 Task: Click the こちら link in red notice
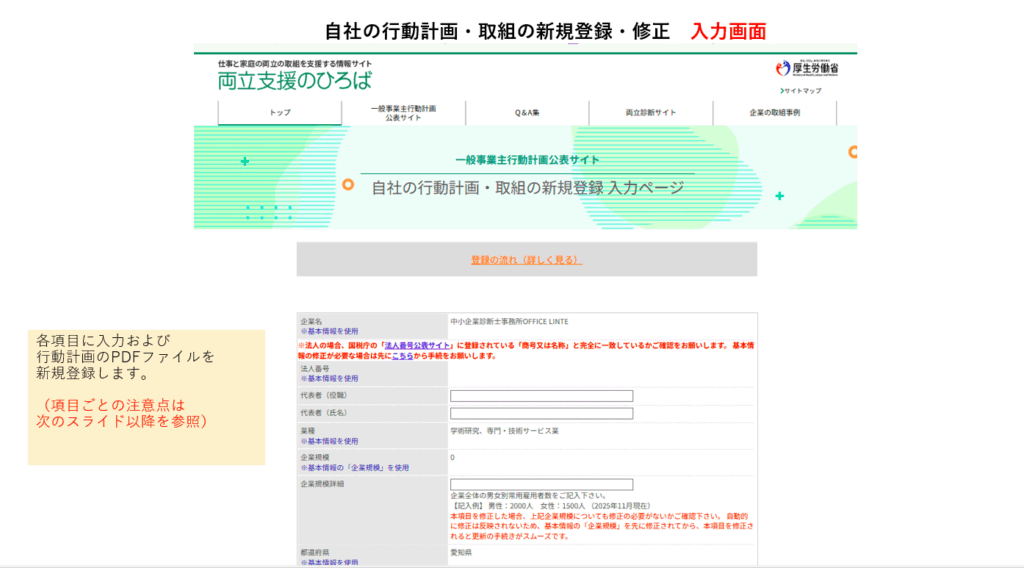pos(402,356)
